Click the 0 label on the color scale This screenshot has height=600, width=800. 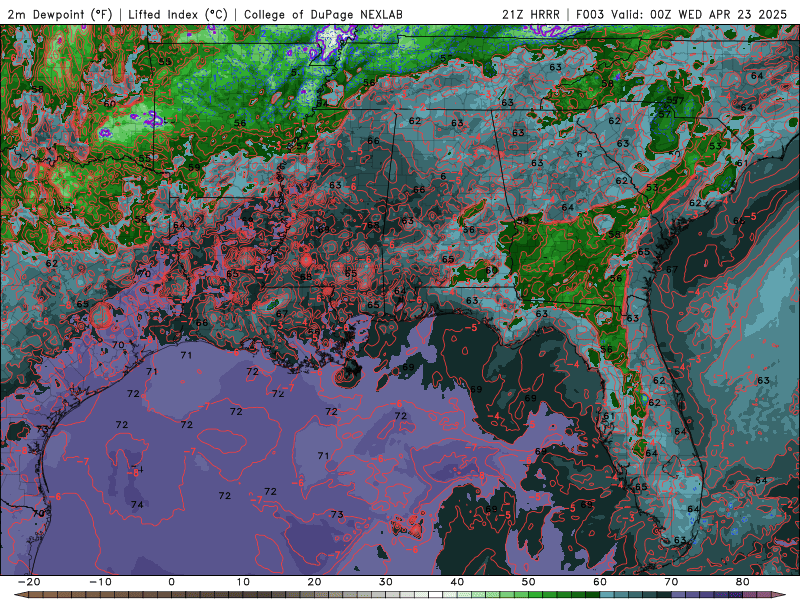[171, 582]
